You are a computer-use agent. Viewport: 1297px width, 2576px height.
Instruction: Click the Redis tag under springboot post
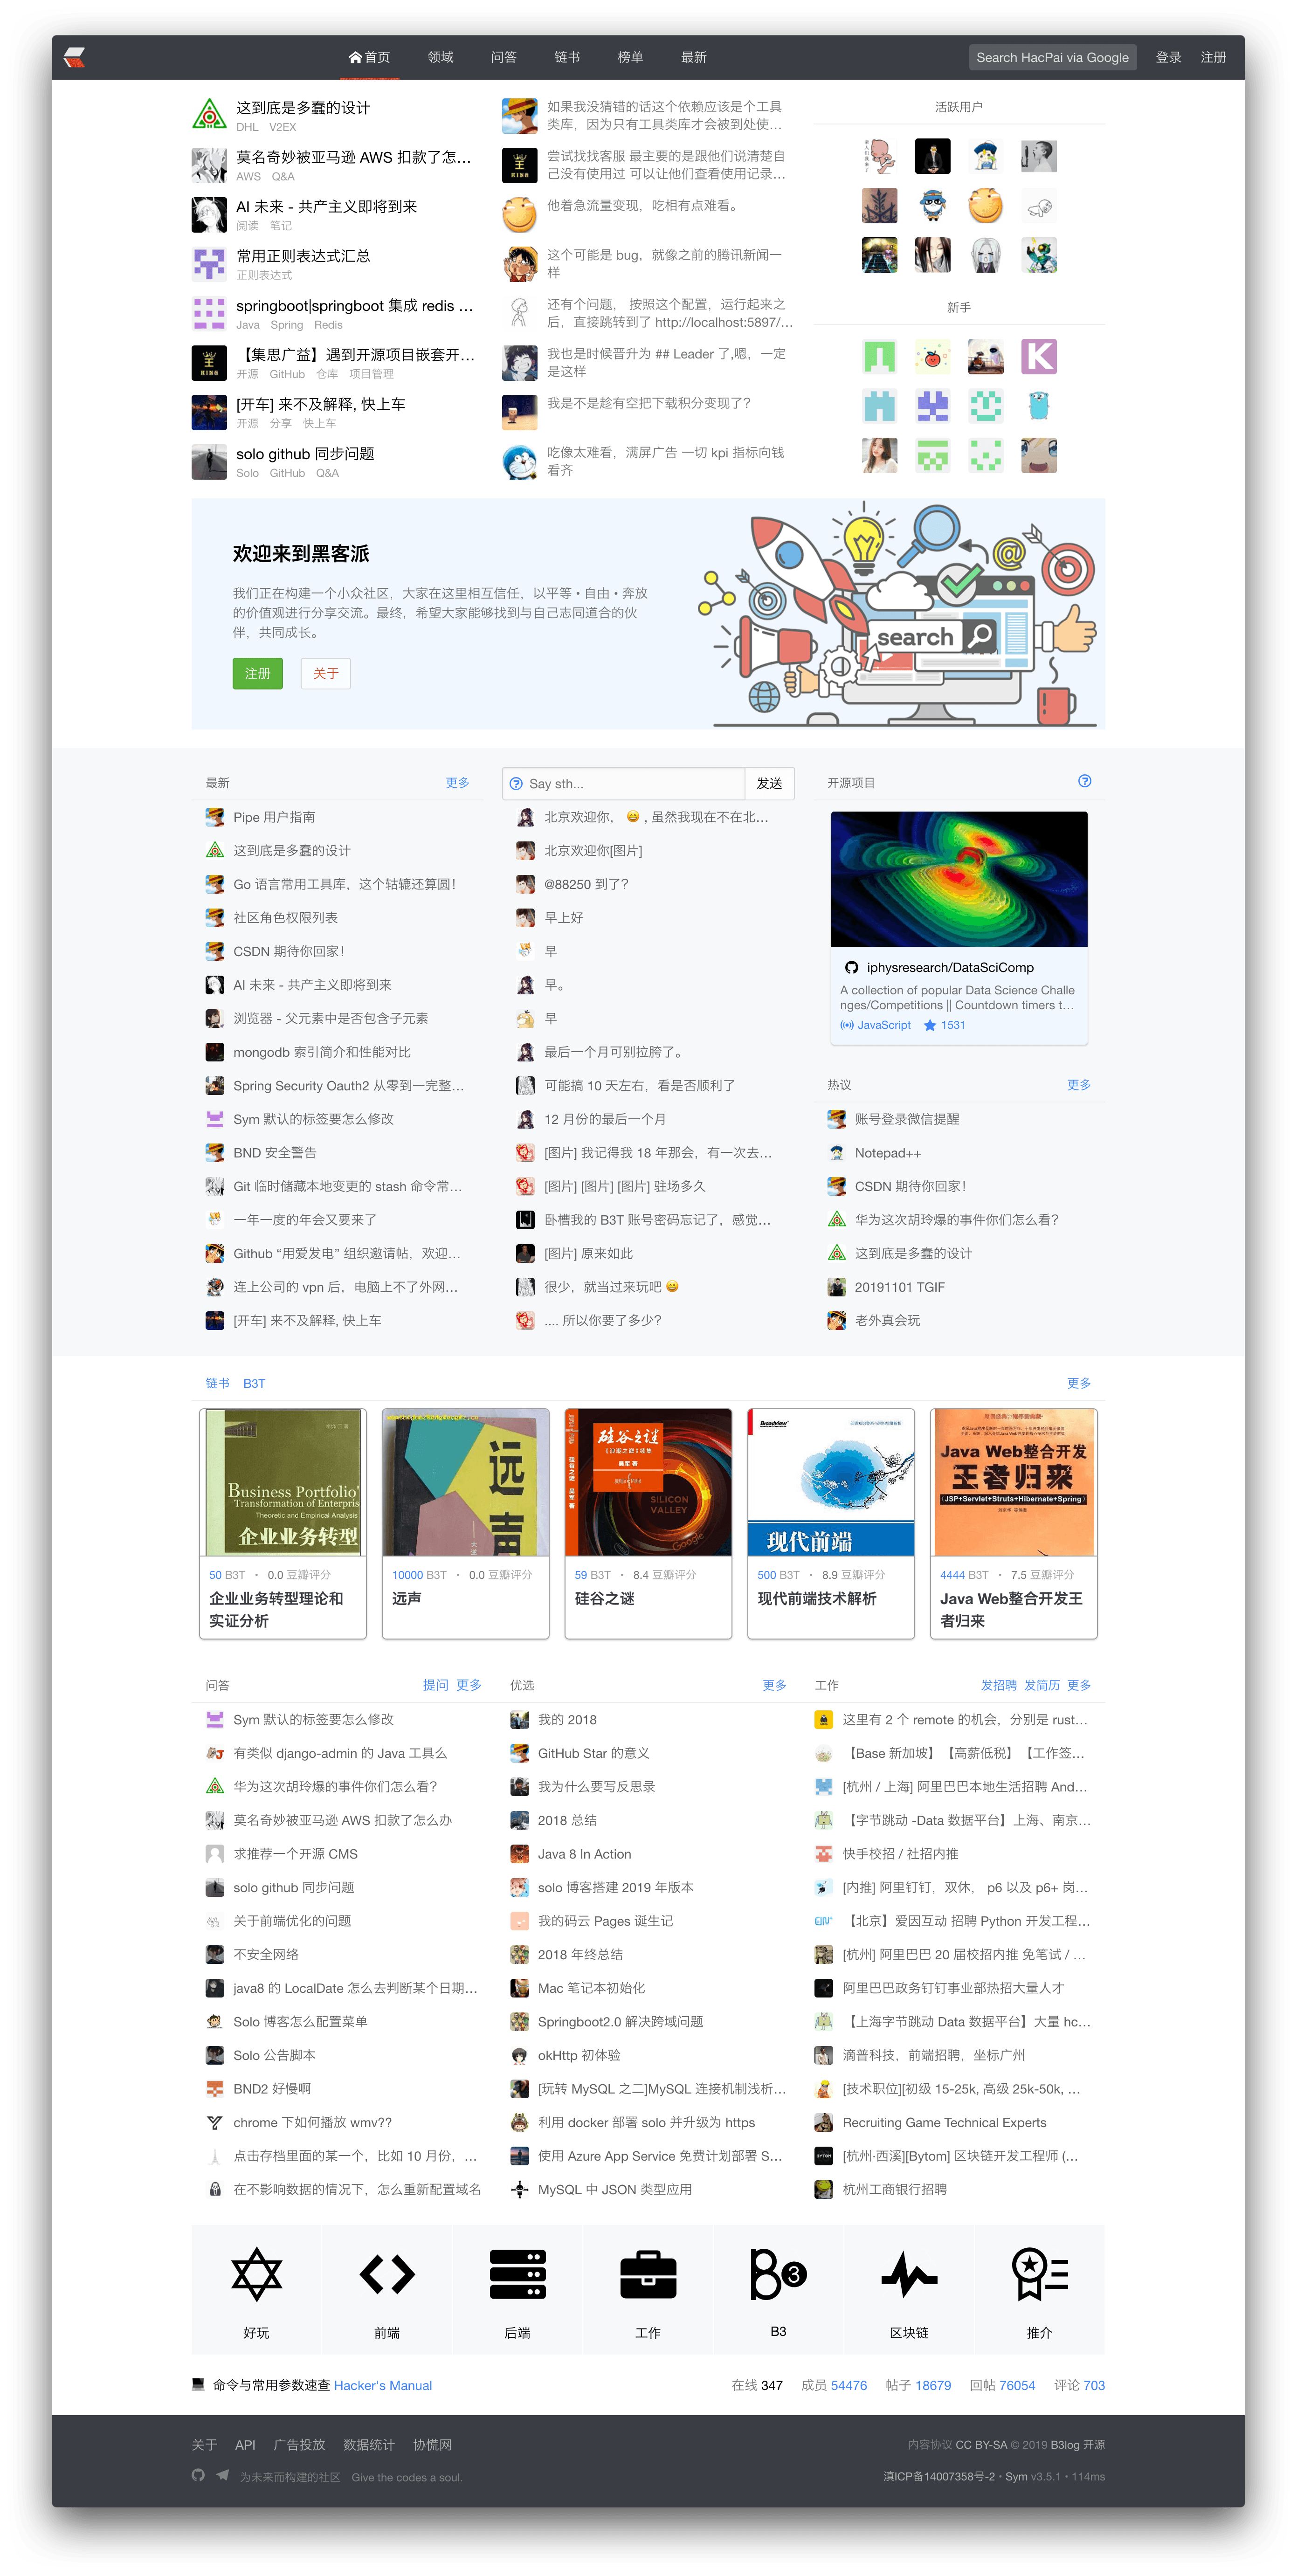[328, 325]
